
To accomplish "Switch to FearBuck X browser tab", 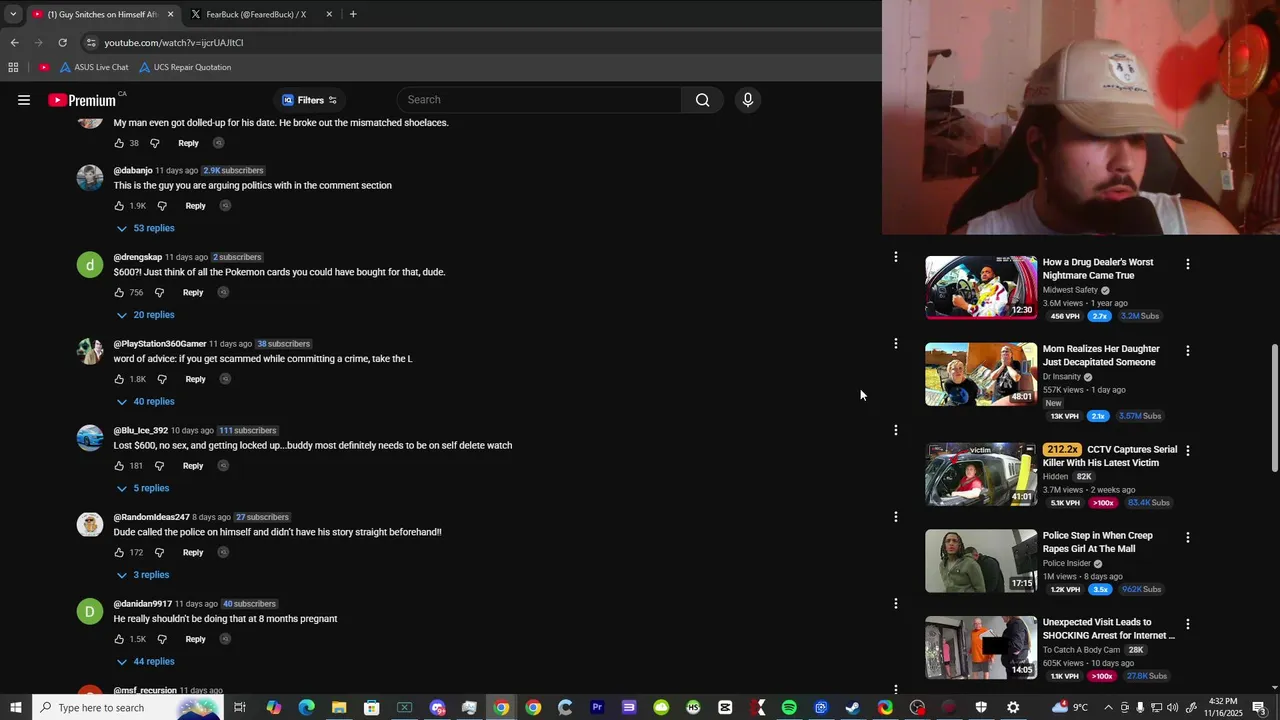I will (255, 14).
